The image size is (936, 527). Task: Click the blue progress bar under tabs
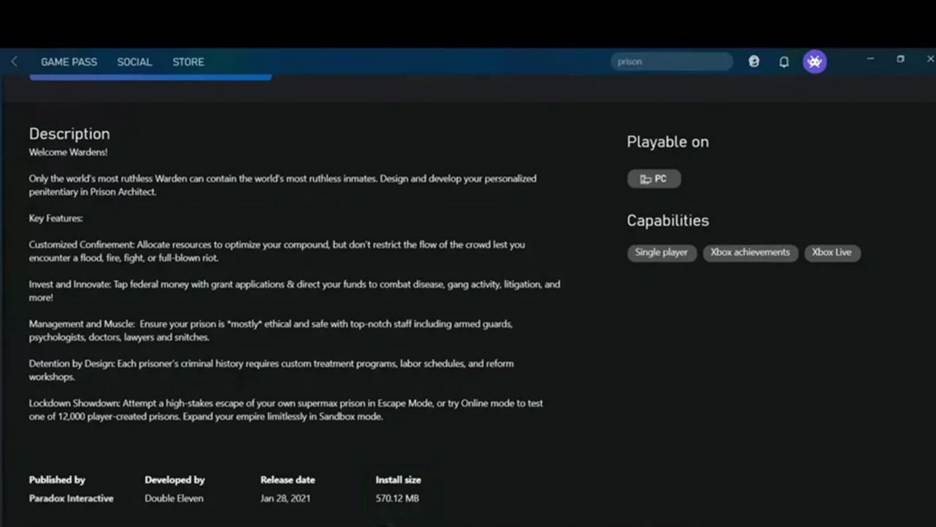(x=150, y=77)
